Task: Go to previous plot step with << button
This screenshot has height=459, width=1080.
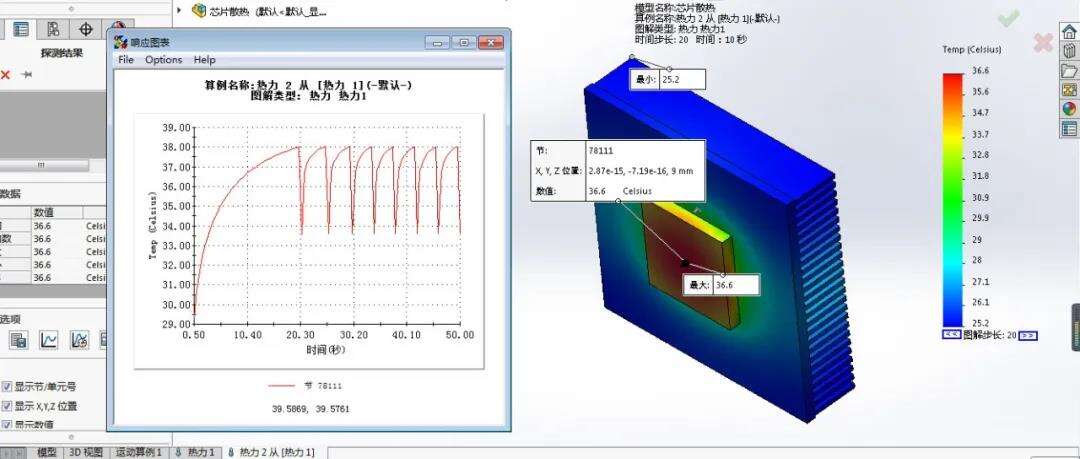Action: click(x=951, y=335)
